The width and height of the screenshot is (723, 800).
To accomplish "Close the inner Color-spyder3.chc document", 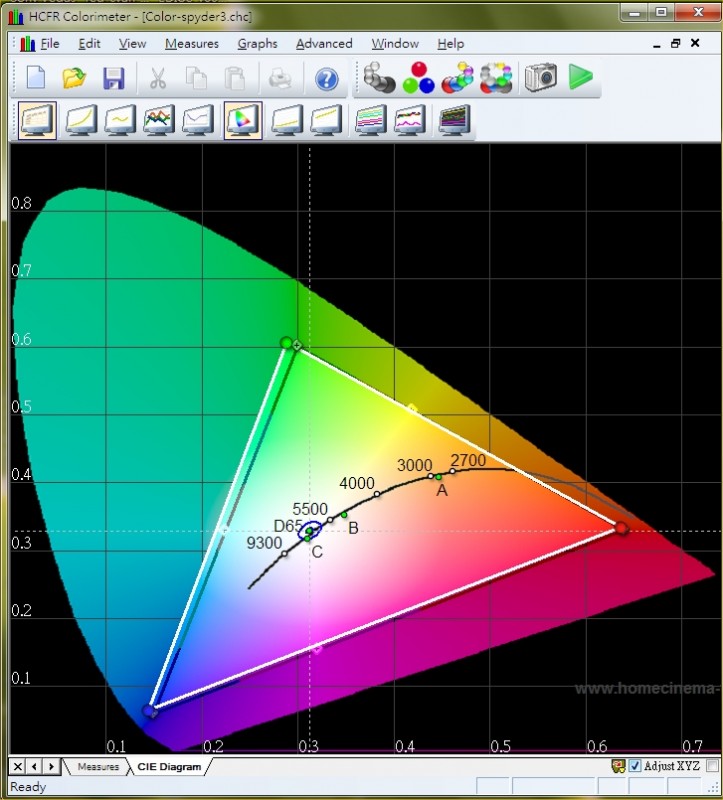I will (x=695, y=43).
